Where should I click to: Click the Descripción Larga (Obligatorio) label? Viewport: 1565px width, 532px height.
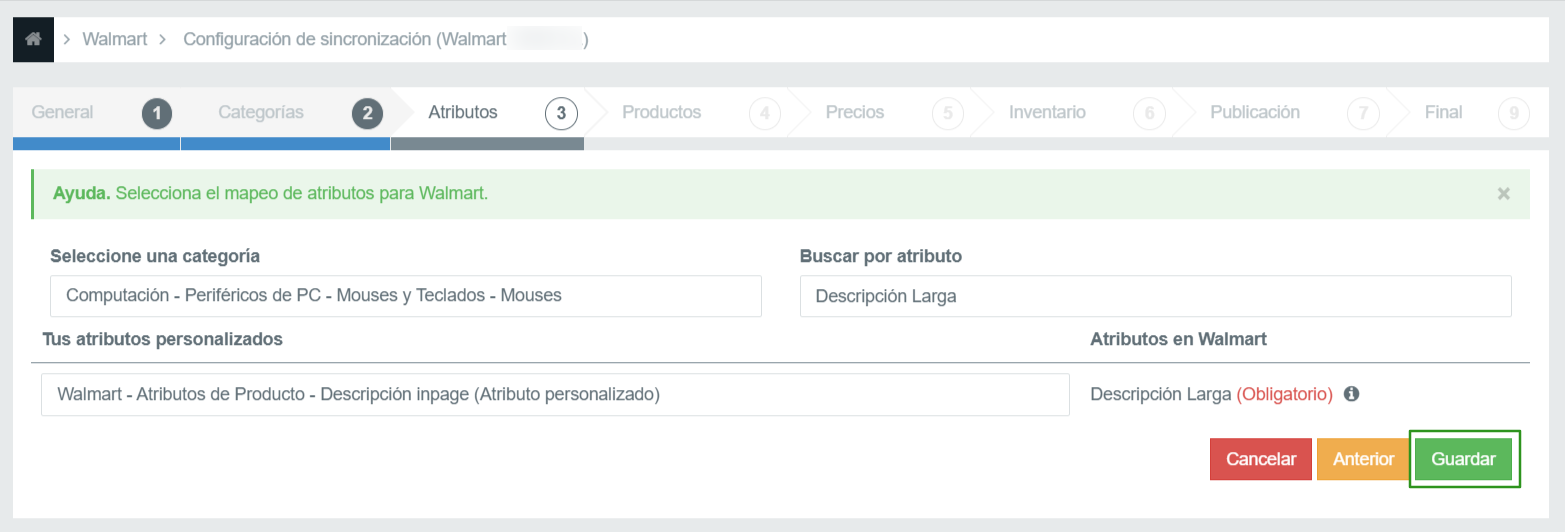(1212, 394)
